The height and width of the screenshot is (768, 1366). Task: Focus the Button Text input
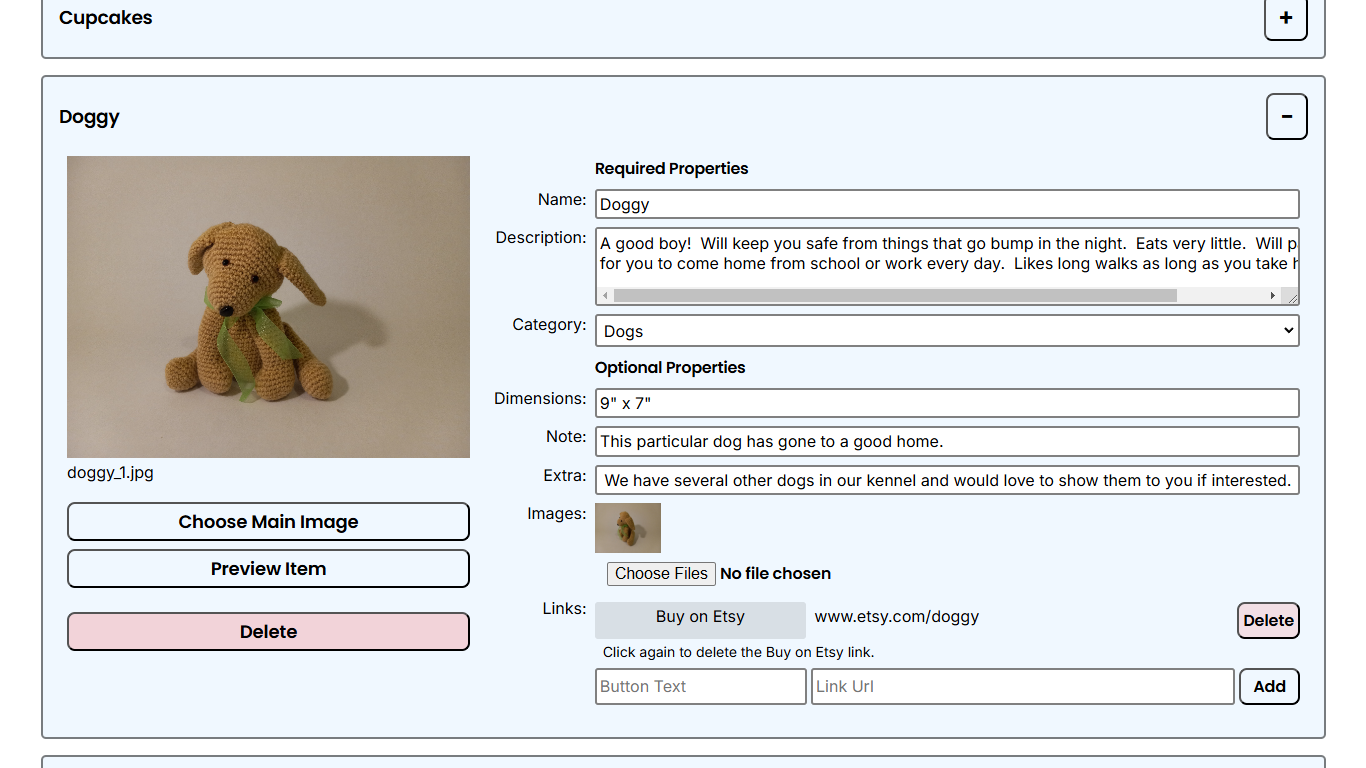(x=700, y=687)
